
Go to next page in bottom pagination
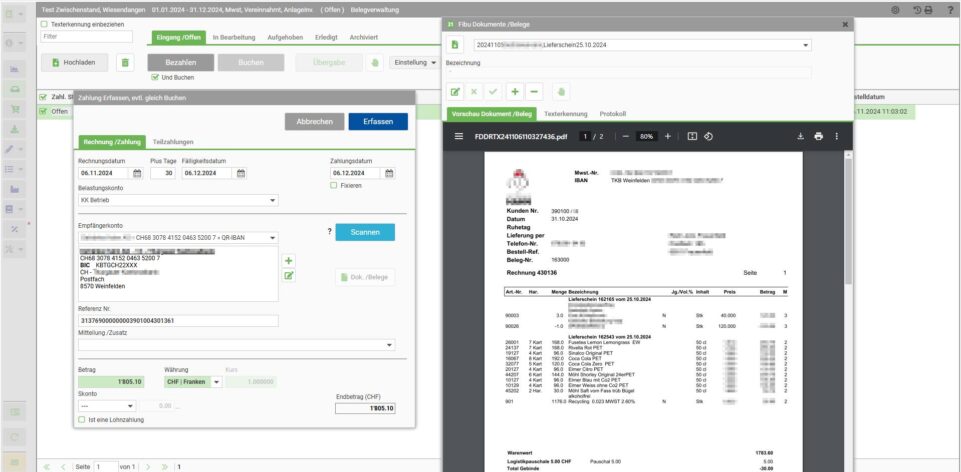point(147,467)
